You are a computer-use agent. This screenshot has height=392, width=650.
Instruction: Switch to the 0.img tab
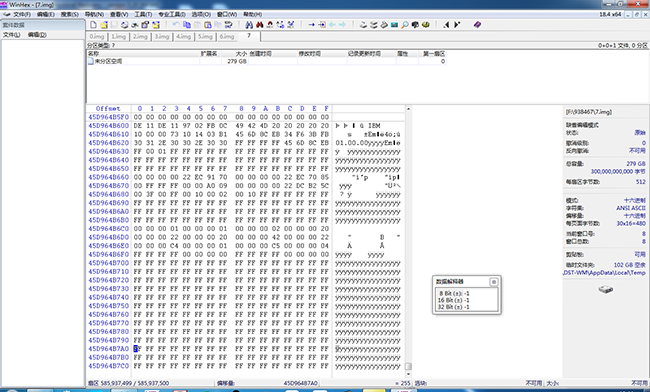coord(97,36)
